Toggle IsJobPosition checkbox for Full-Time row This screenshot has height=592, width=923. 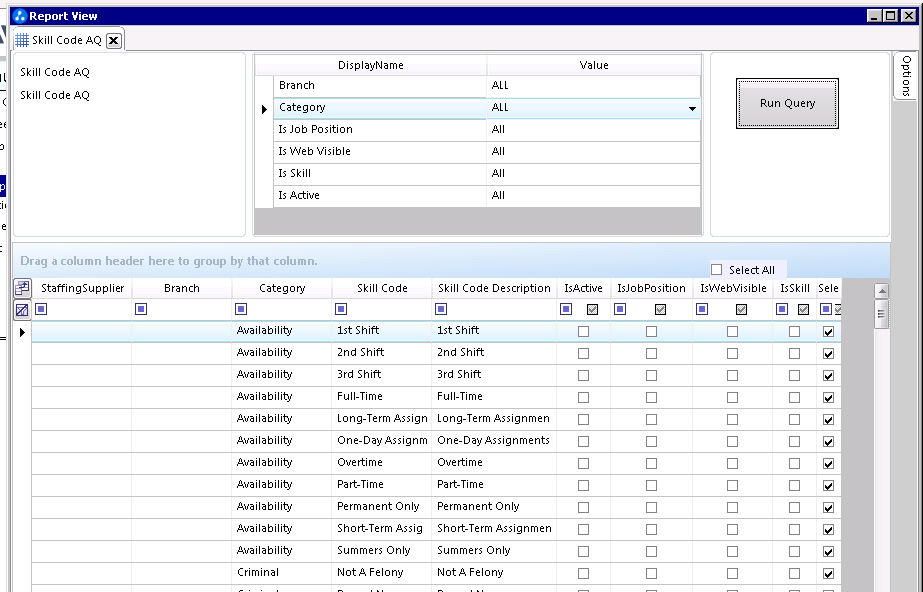point(651,397)
